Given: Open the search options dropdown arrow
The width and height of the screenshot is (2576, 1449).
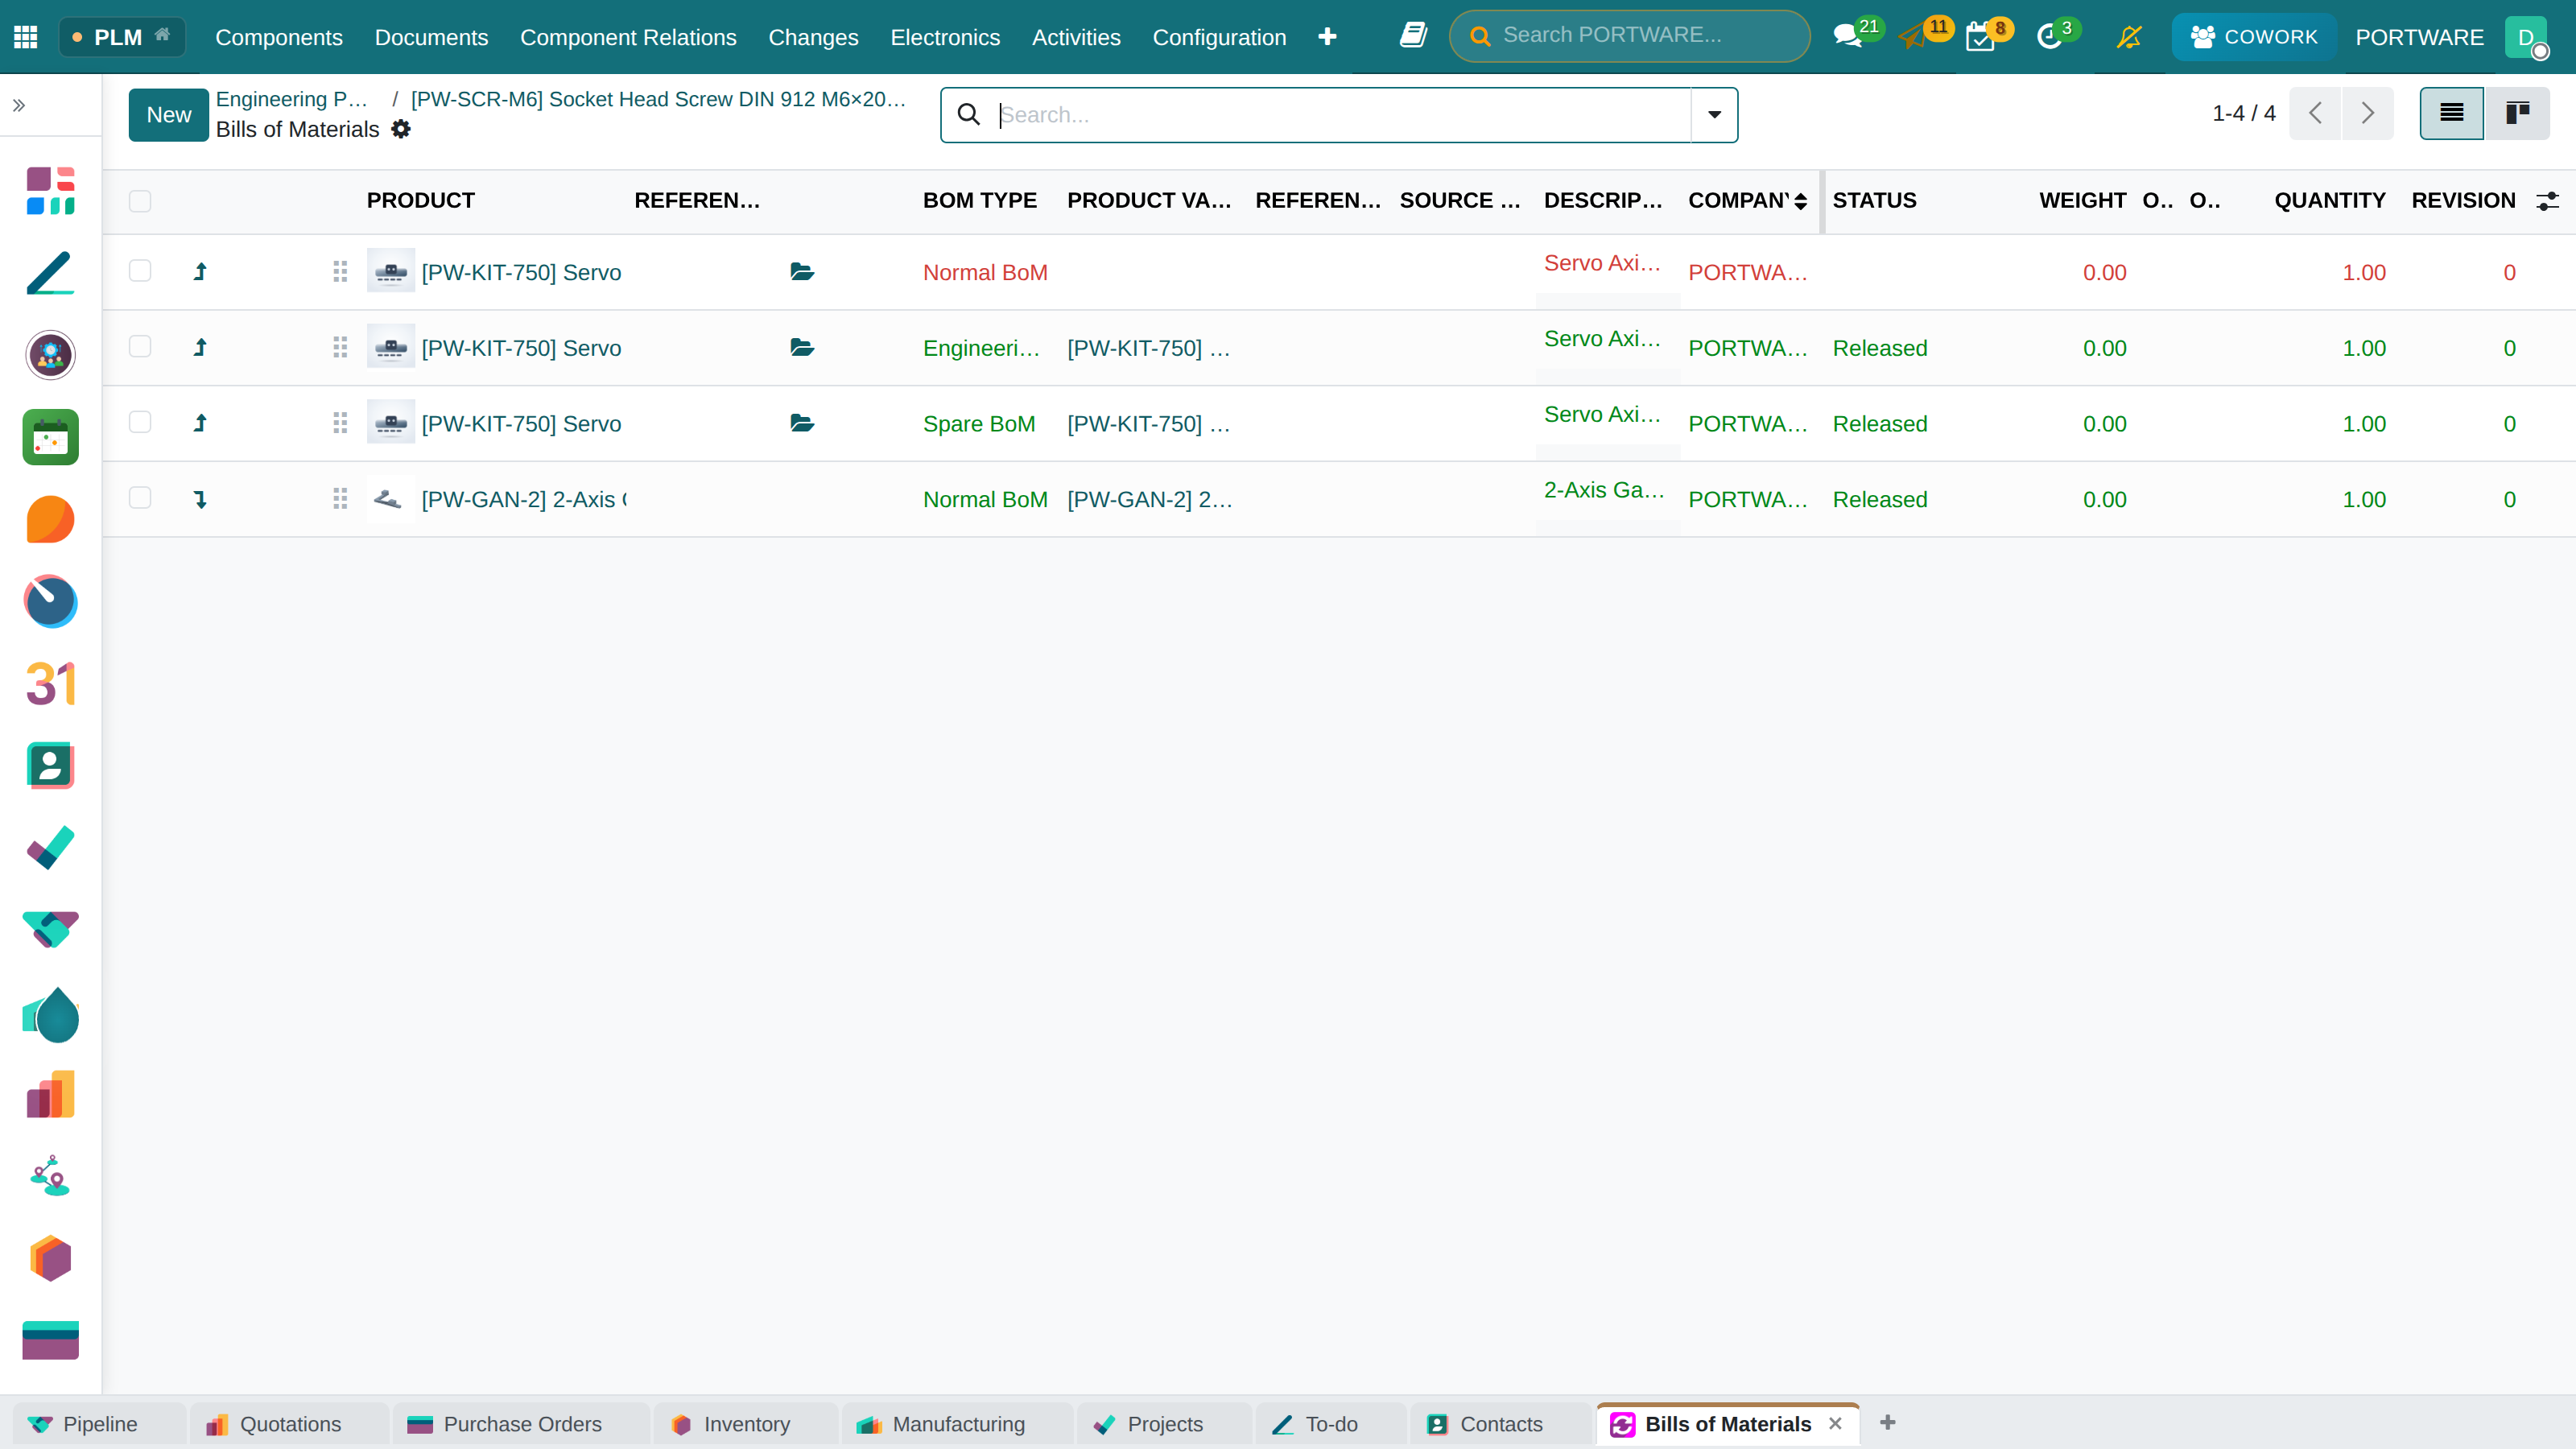Looking at the screenshot, I should click(x=1714, y=114).
